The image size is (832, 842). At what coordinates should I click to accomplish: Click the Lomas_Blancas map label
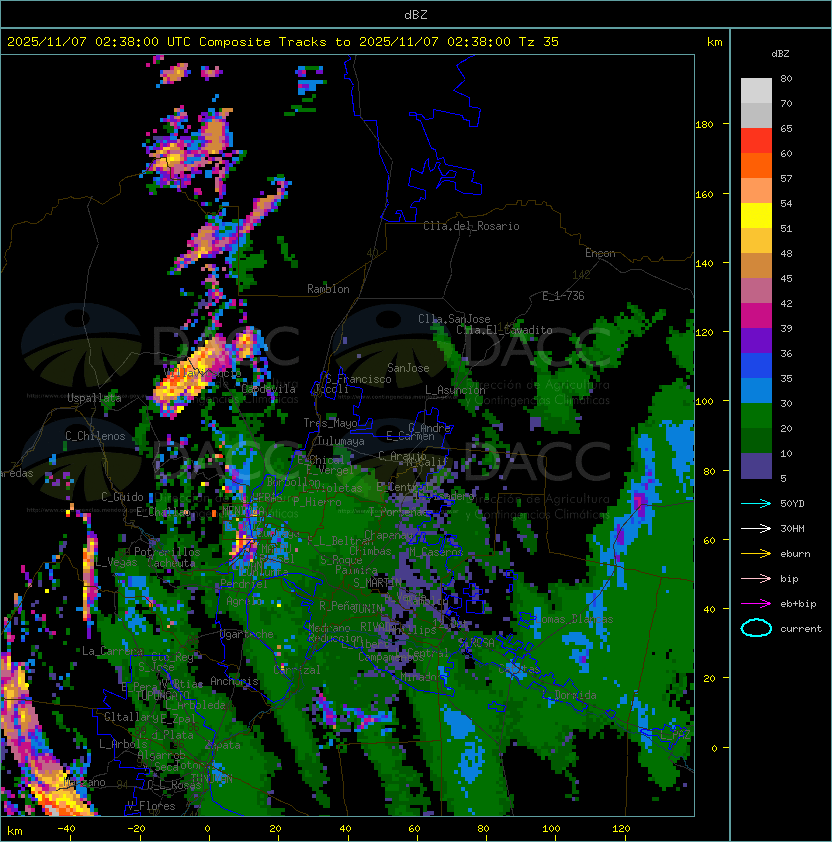click(574, 619)
